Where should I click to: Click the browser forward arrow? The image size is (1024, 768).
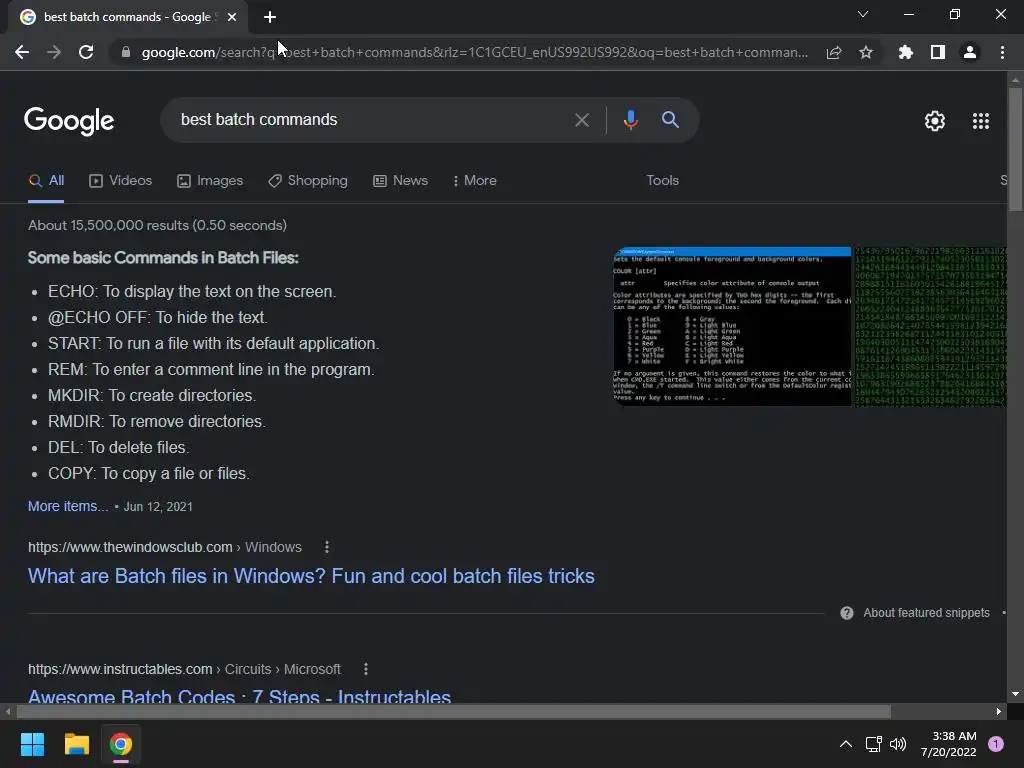pyautogui.click(x=54, y=52)
